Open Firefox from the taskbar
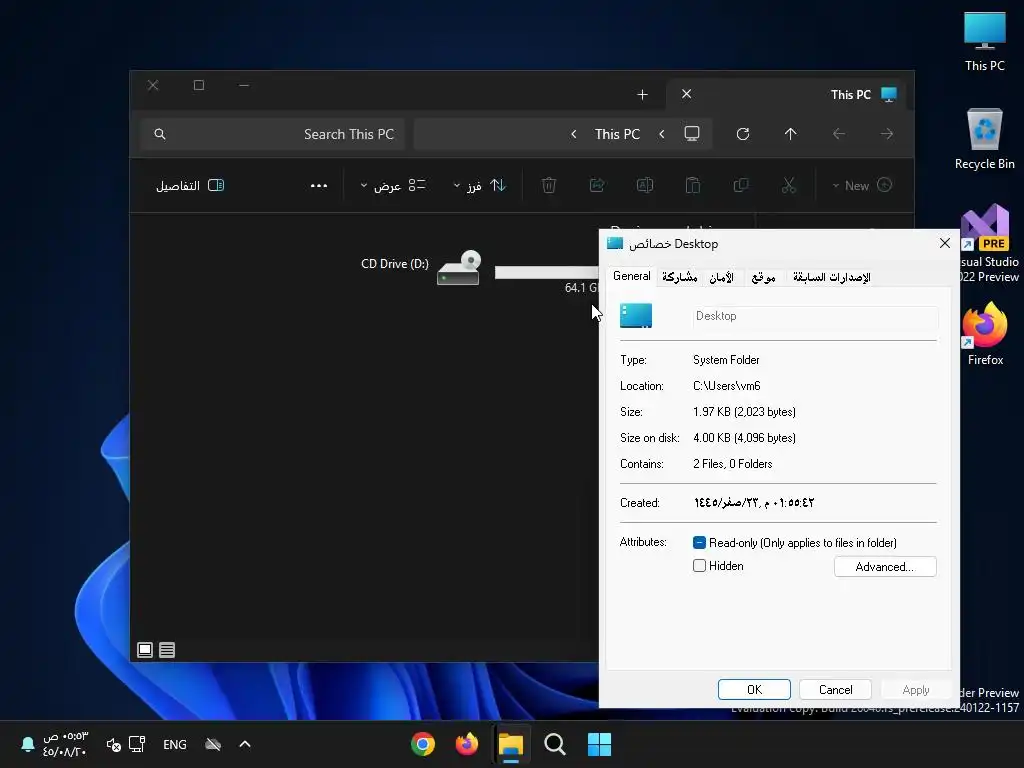Image resolution: width=1024 pixels, height=768 pixels. [x=466, y=744]
